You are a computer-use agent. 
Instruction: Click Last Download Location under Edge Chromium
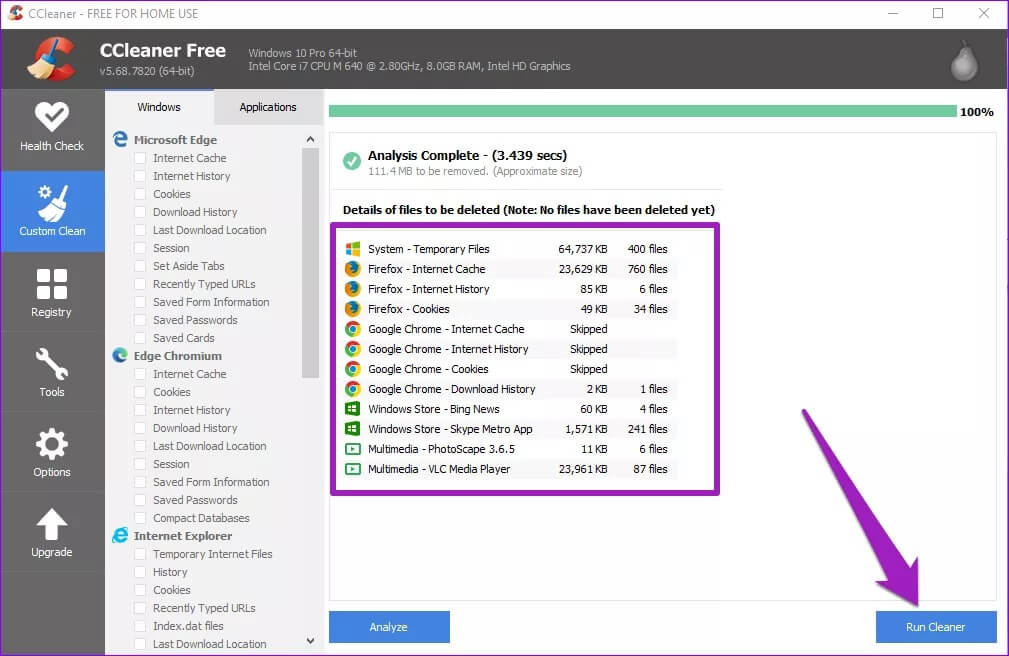tap(209, 445)
